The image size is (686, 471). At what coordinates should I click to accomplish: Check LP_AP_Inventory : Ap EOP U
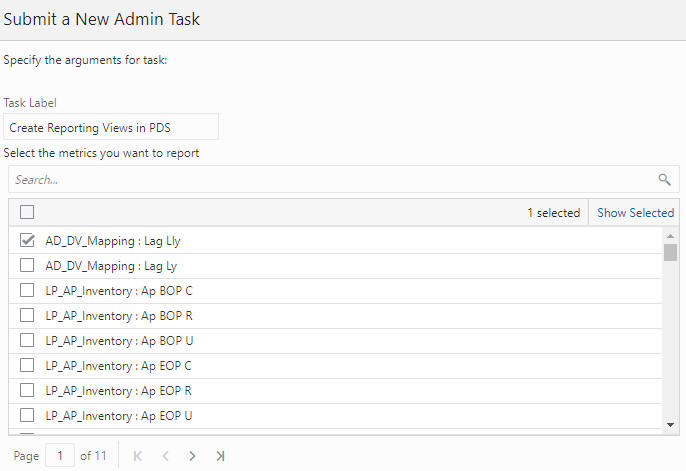coord(27,415)
